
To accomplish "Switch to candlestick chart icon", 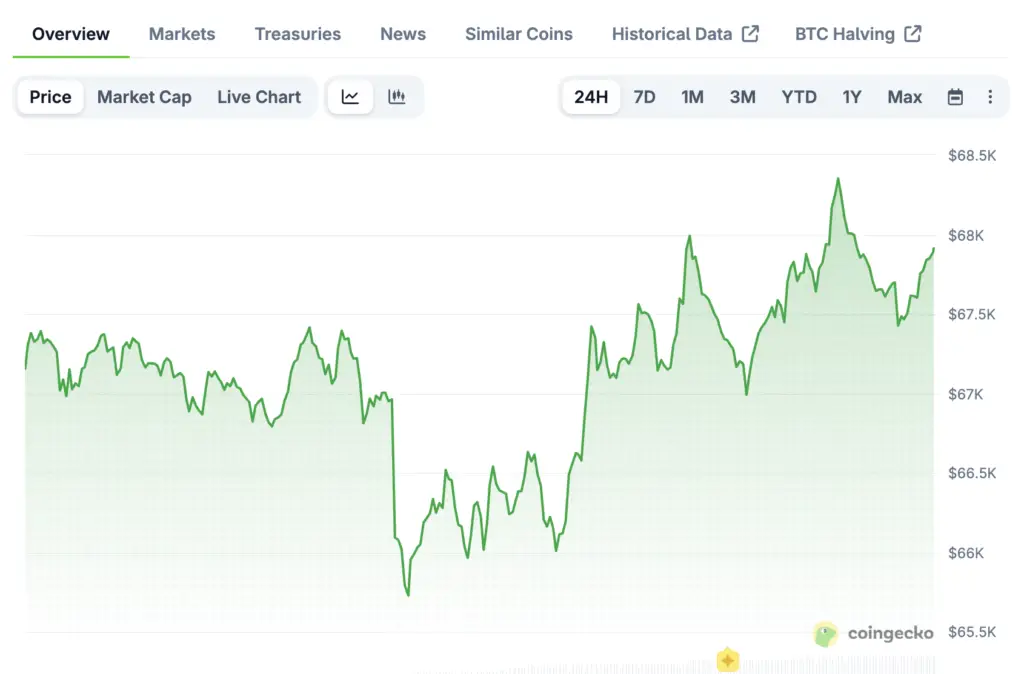I will (397, 97).
